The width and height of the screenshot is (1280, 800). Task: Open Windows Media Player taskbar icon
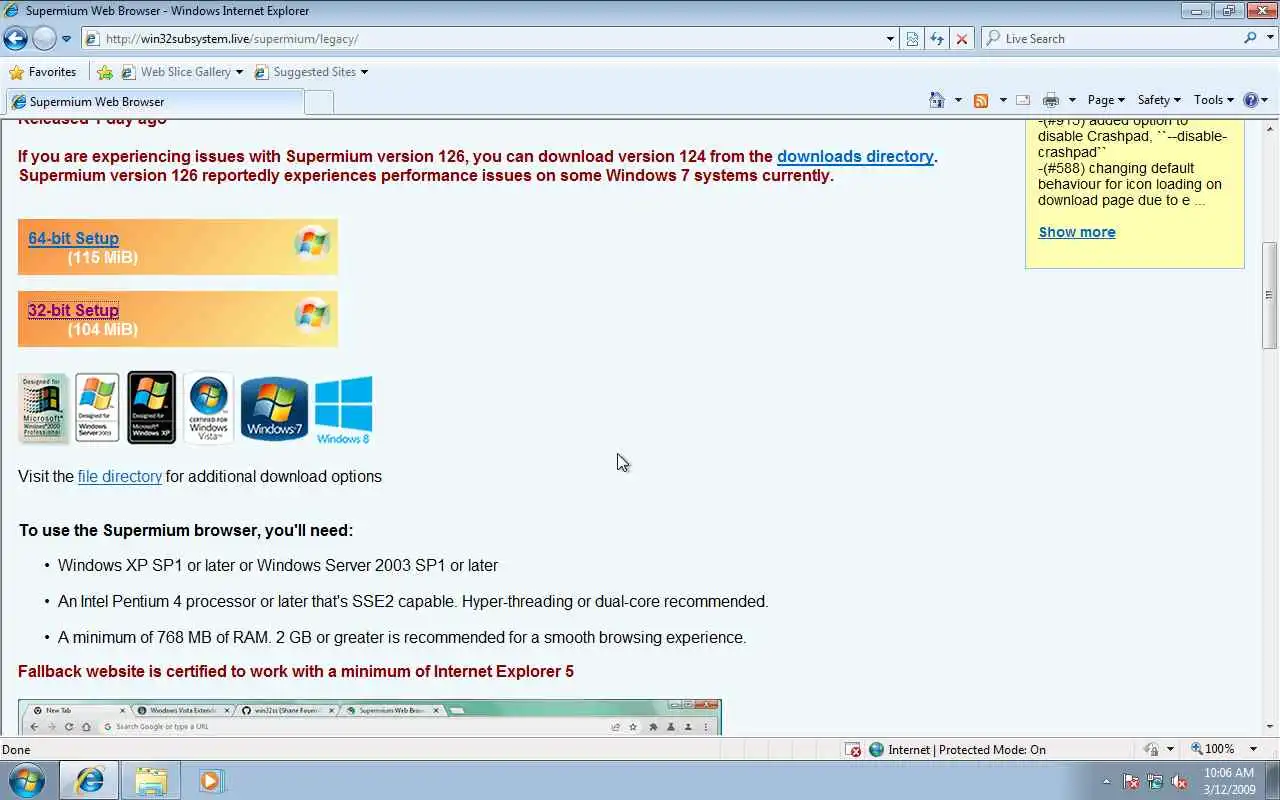click(210, 780)
